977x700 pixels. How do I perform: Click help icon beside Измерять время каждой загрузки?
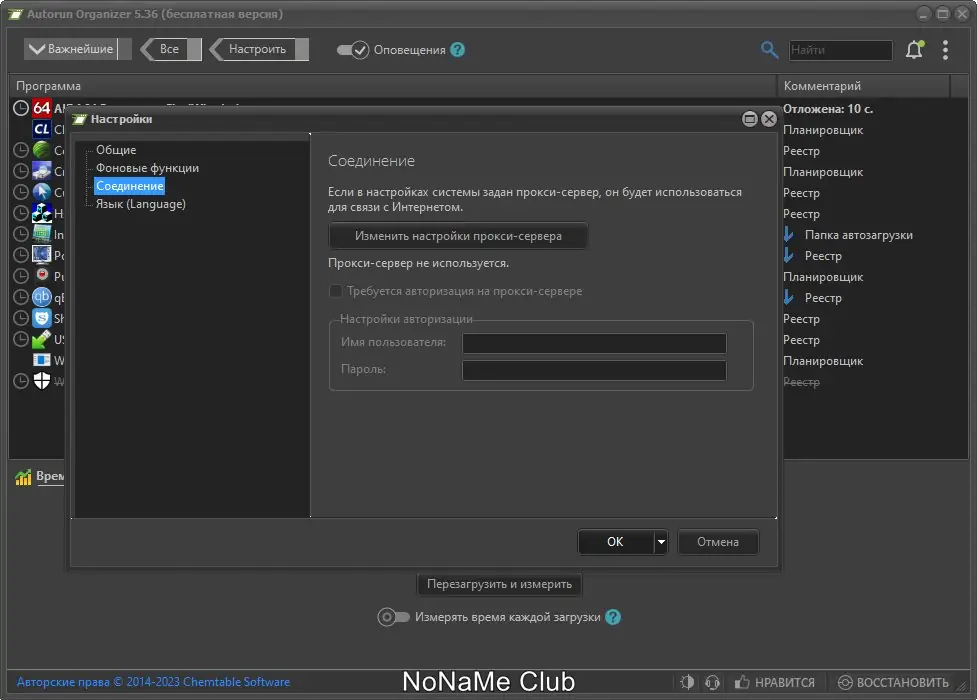(613, 617)
